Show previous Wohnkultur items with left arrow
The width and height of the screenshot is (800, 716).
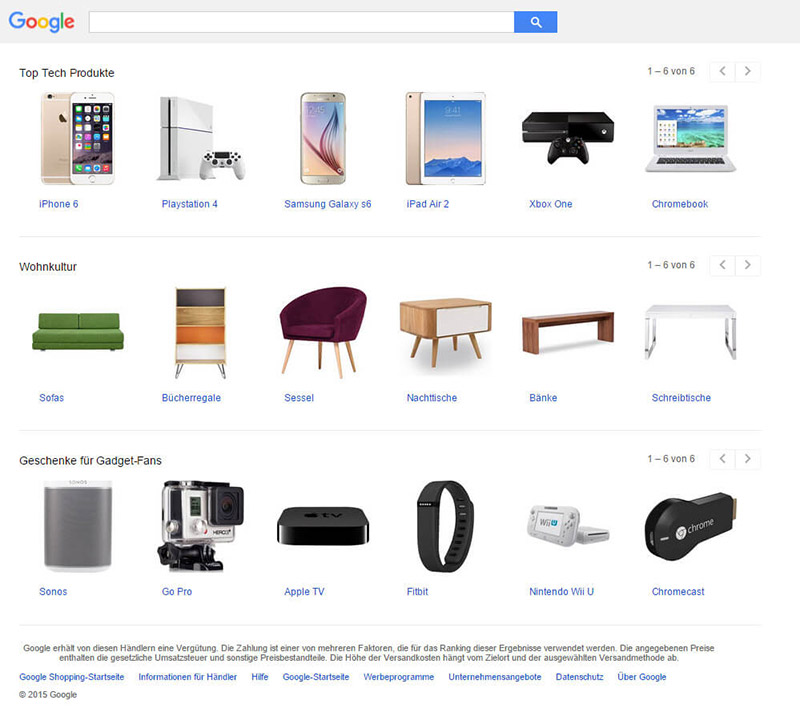point(722,265)
